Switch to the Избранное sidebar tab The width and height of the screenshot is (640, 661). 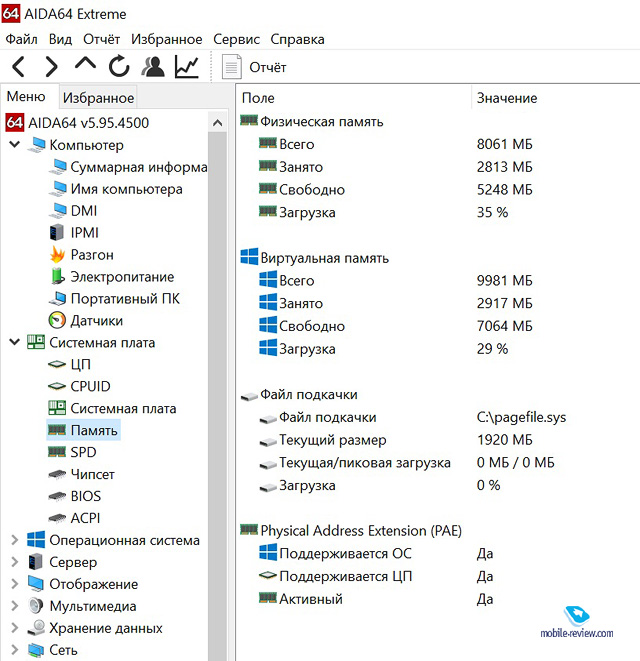98,97
